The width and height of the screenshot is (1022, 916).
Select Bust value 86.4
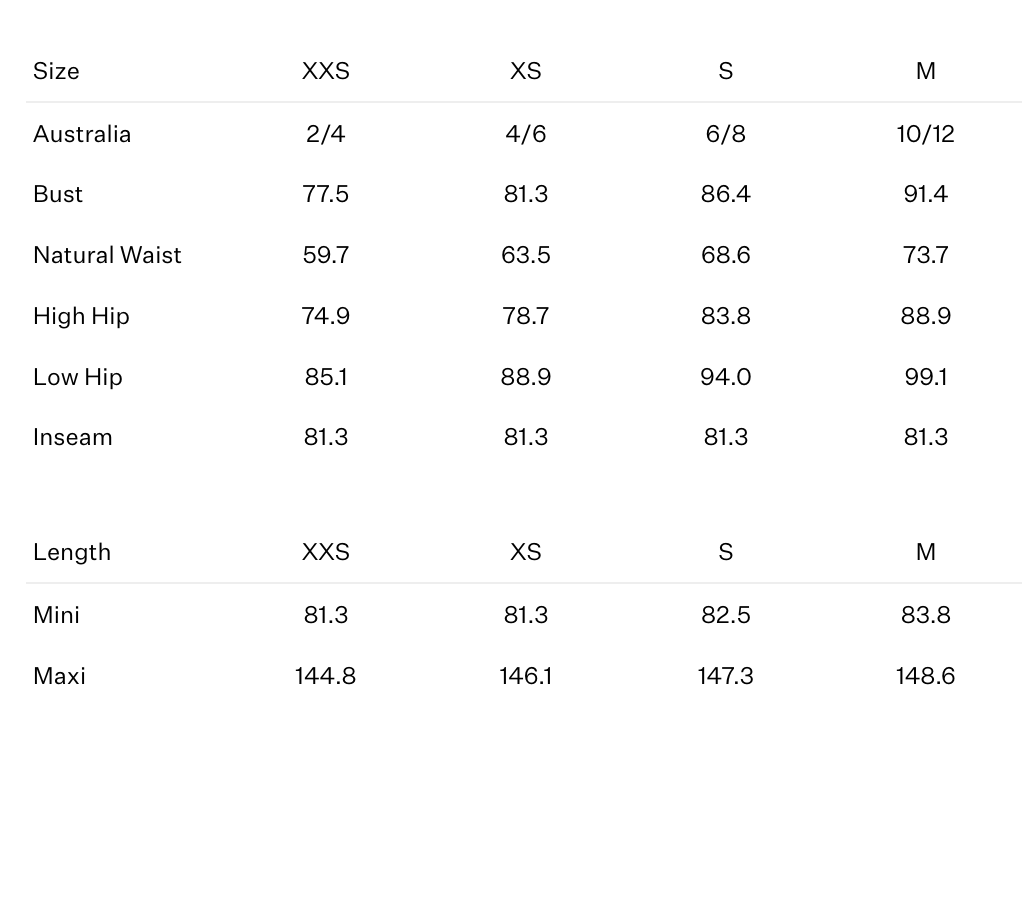(x=726, y=194)
